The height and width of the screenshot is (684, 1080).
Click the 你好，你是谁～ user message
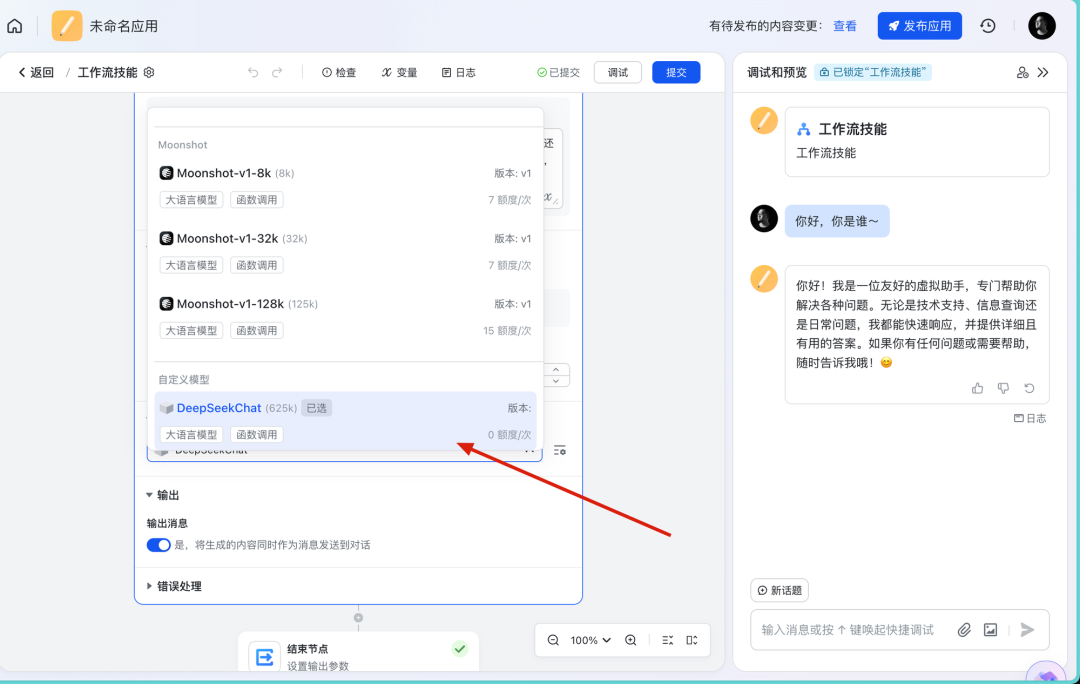tap(837, 221)
